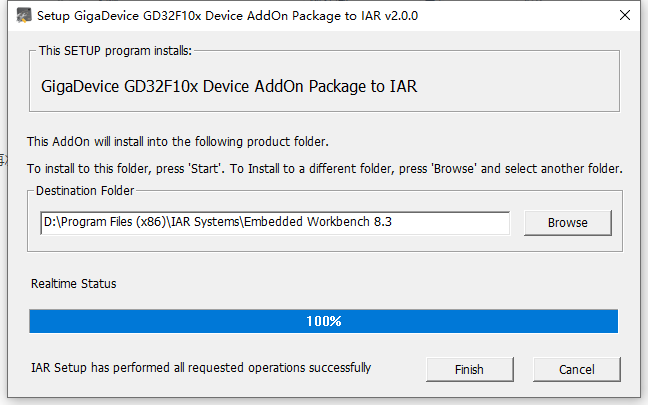Click the success status message text
The image size is (648, 405).
[x=201, y=368]
